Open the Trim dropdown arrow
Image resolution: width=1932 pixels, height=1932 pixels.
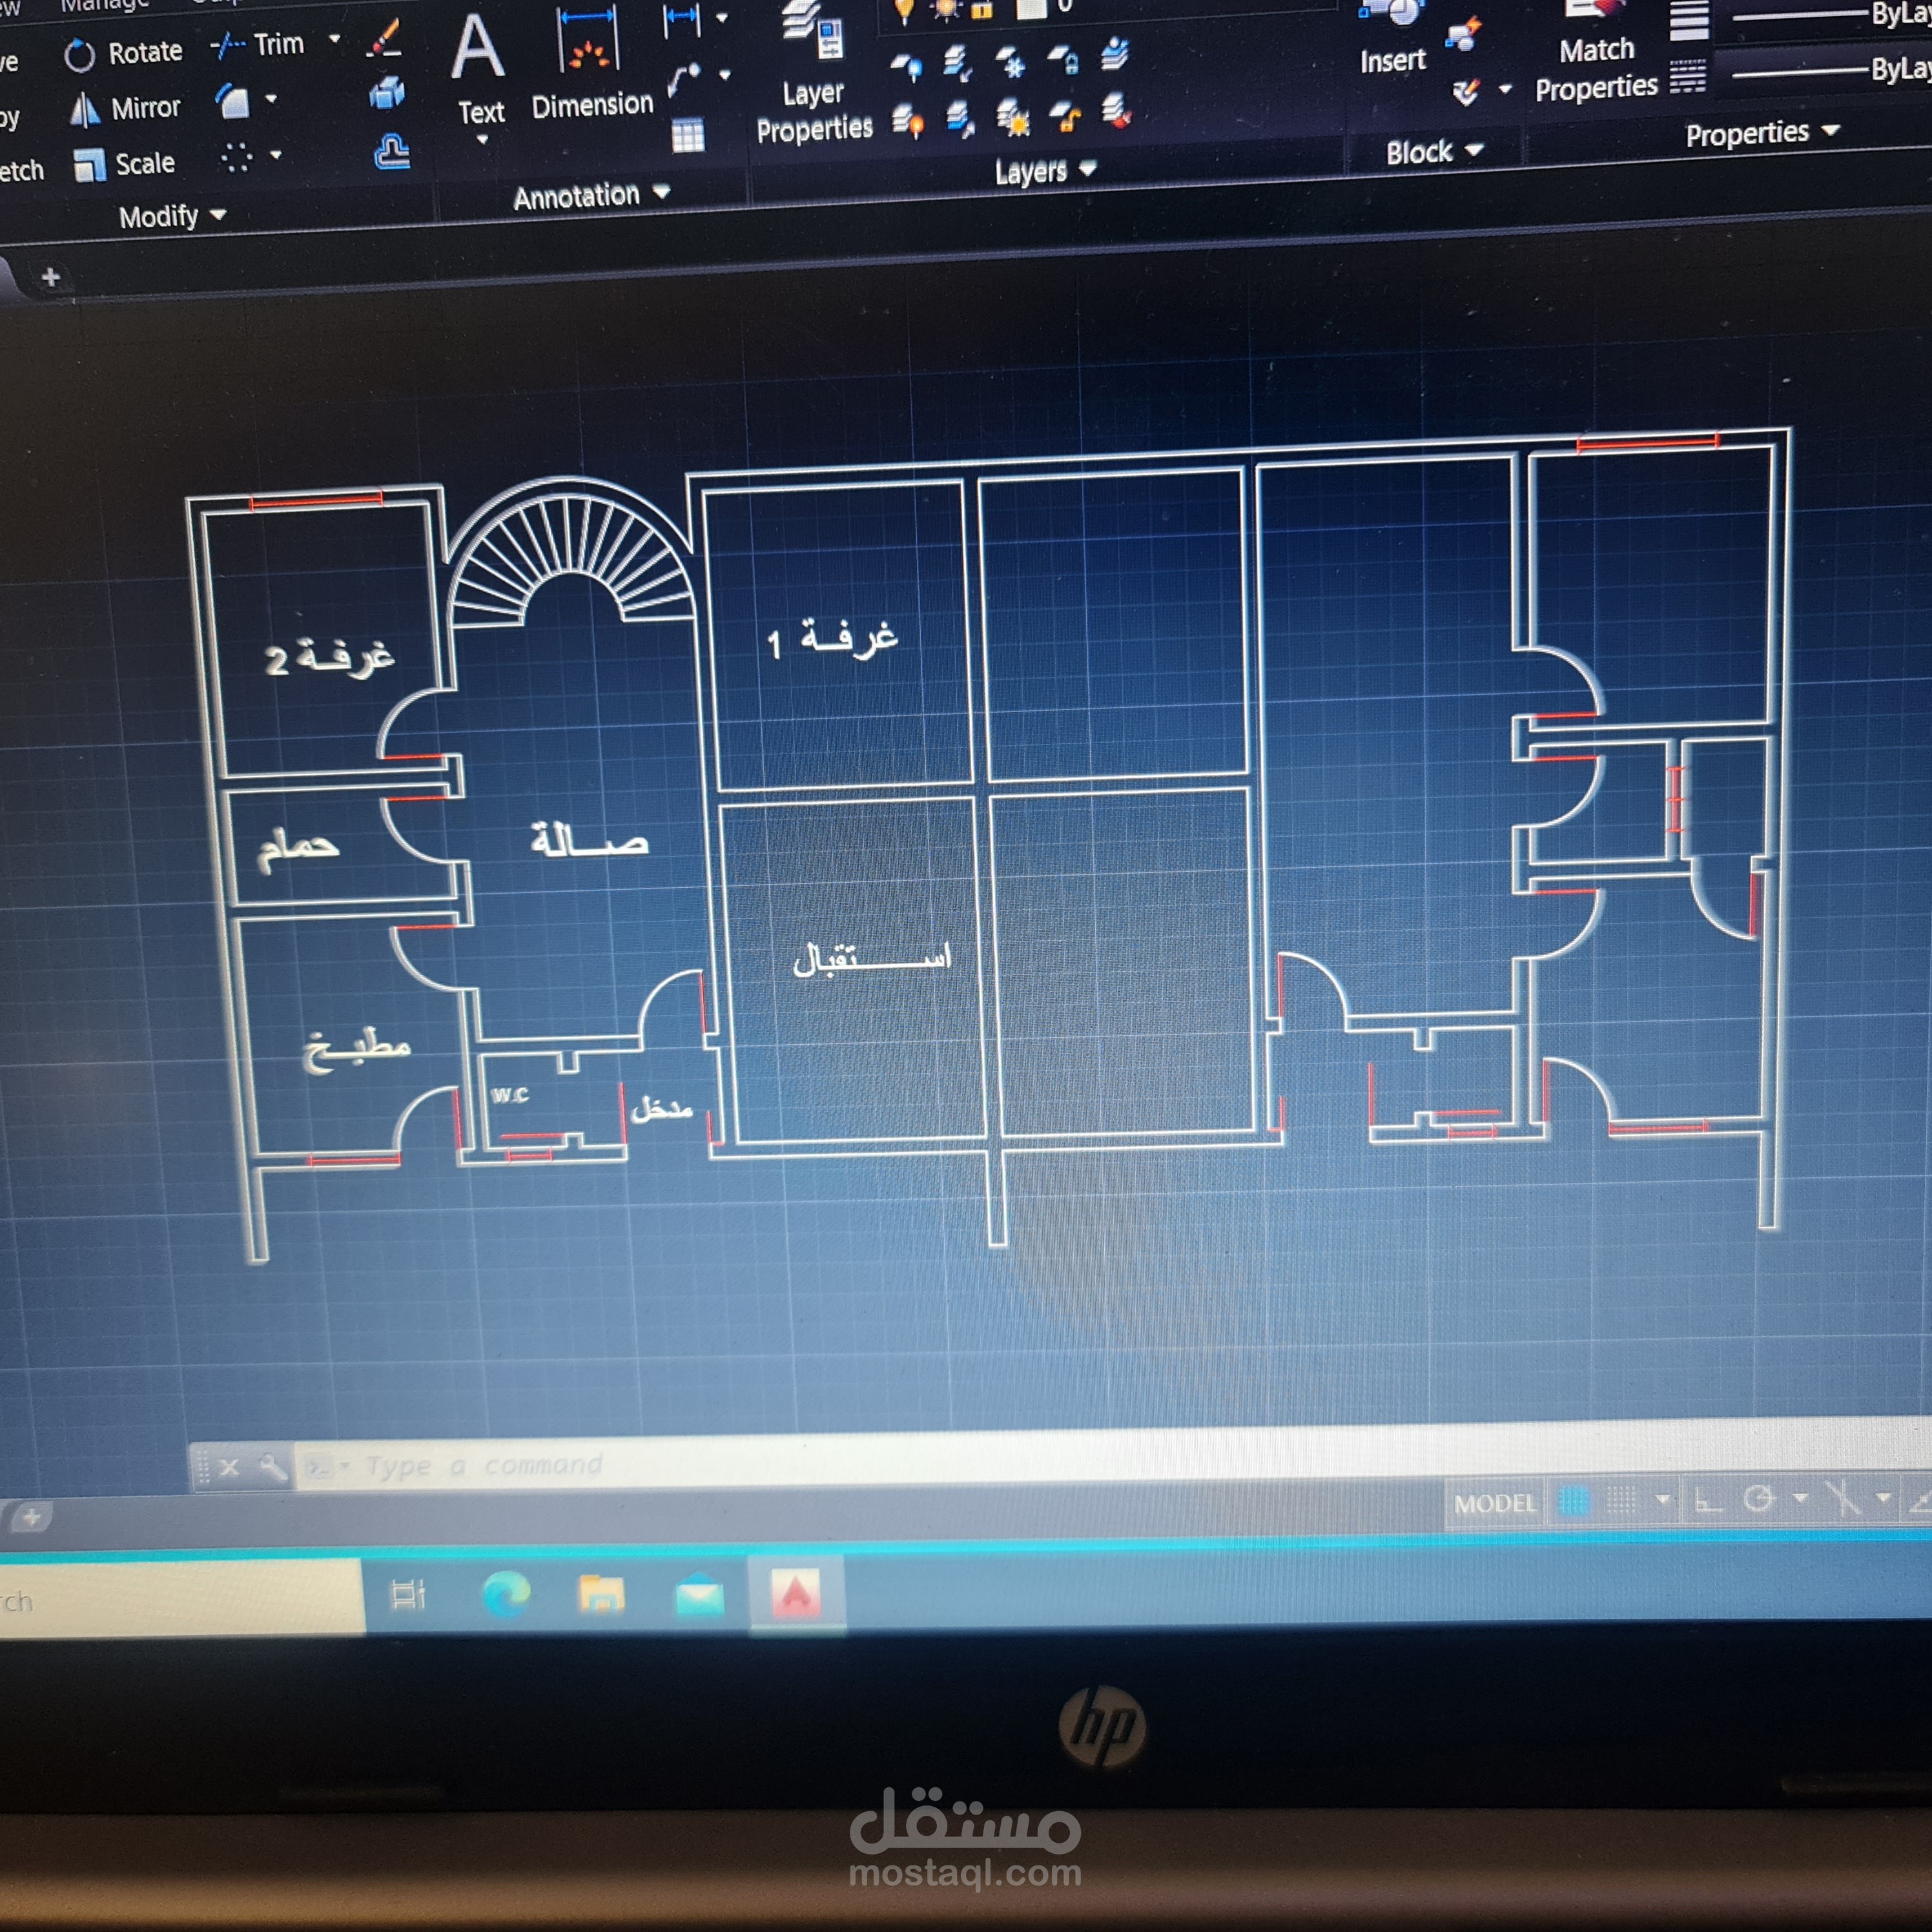334,40
